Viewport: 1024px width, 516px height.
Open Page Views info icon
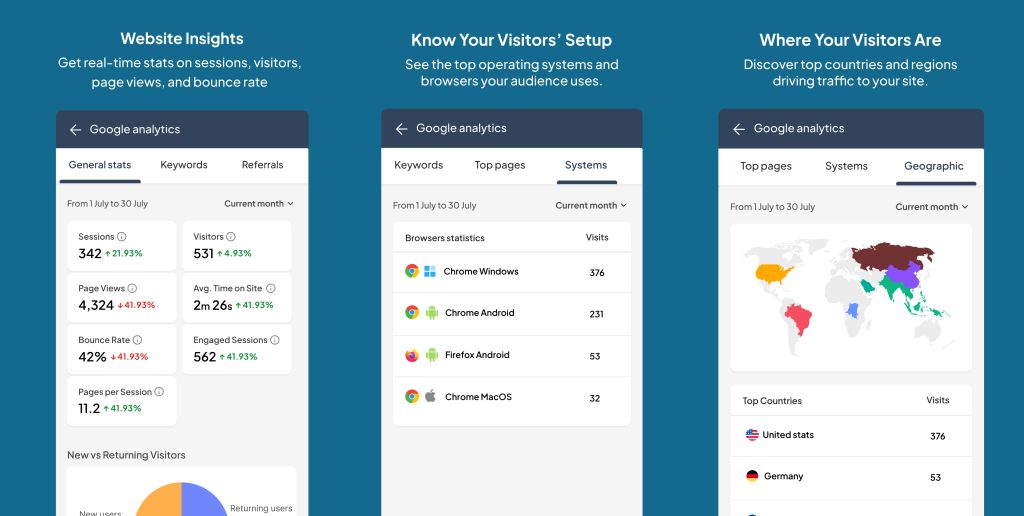tap(132, 288)
